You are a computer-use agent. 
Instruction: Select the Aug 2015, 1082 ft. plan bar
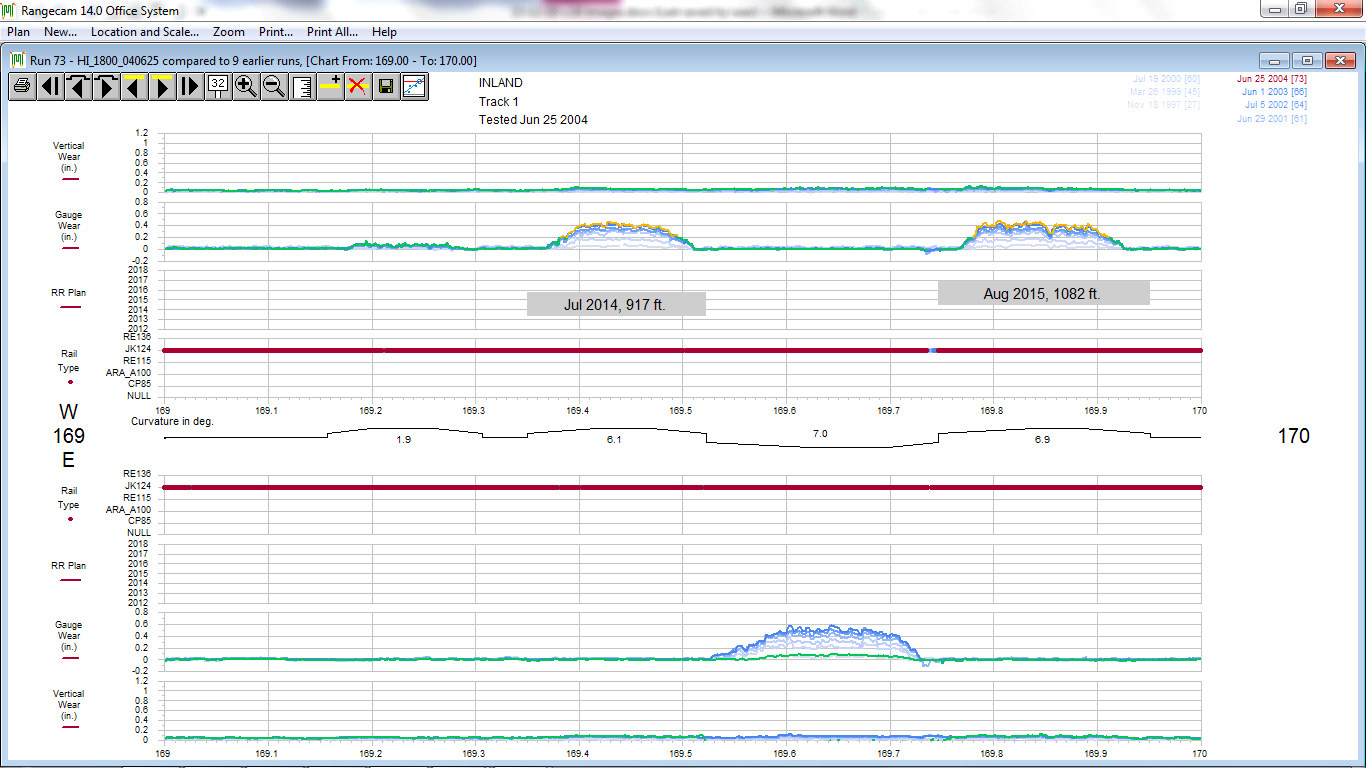click(x=1043, y=293)
